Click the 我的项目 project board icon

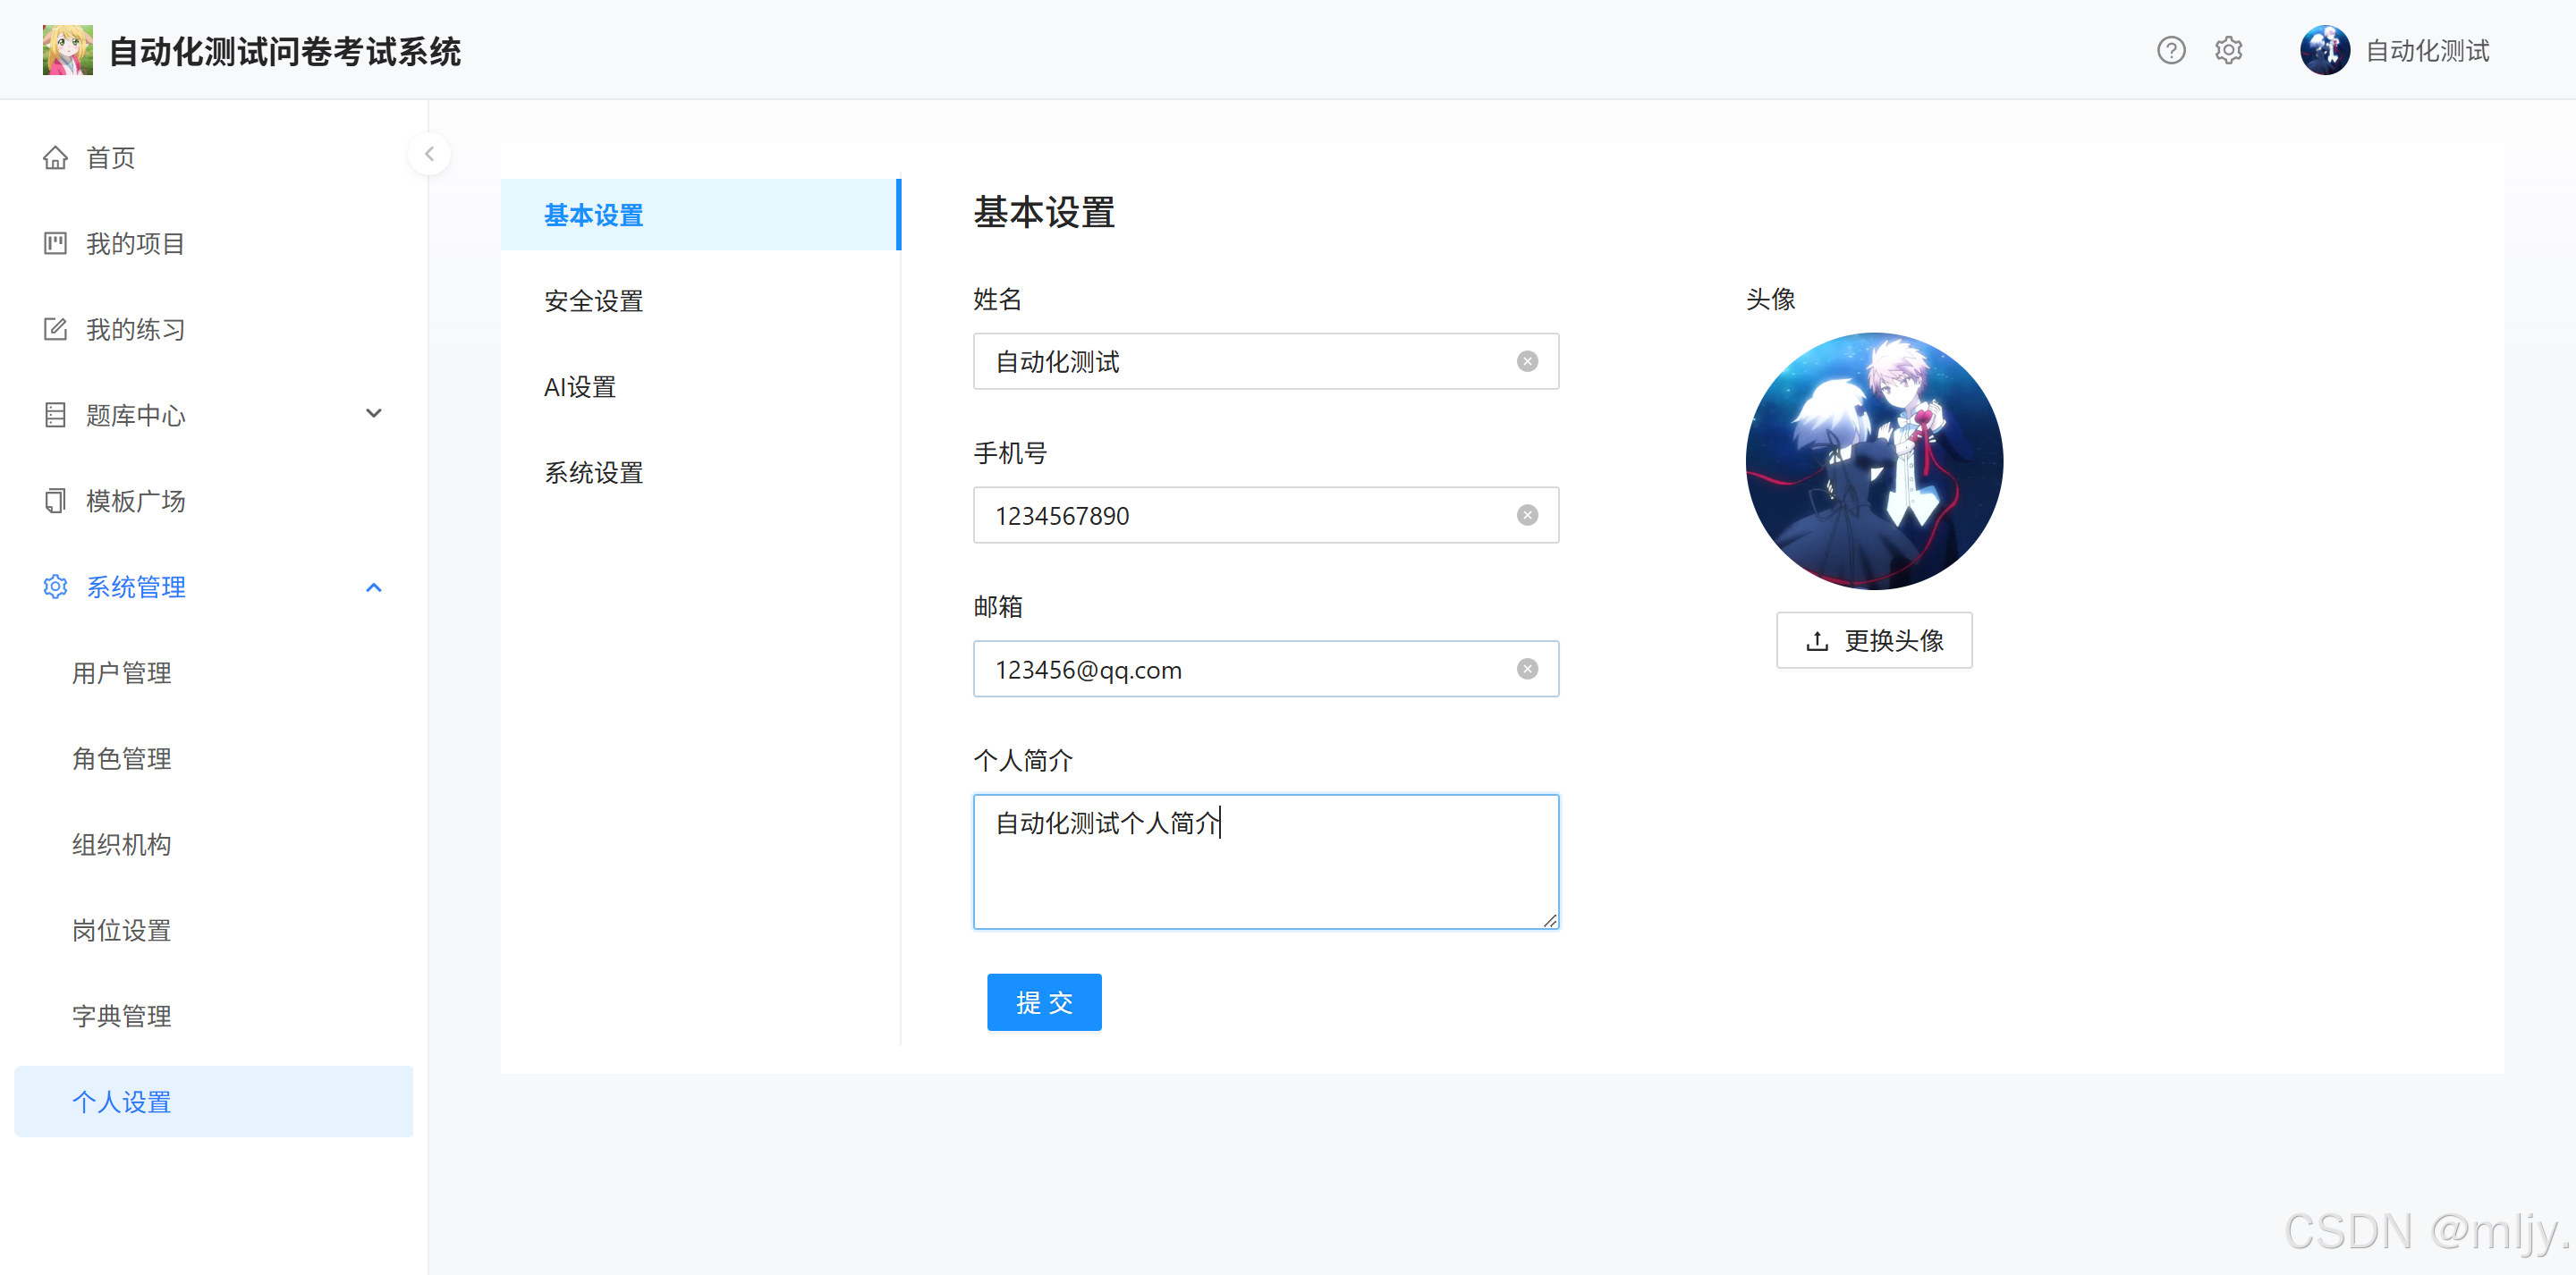point(55,243)
